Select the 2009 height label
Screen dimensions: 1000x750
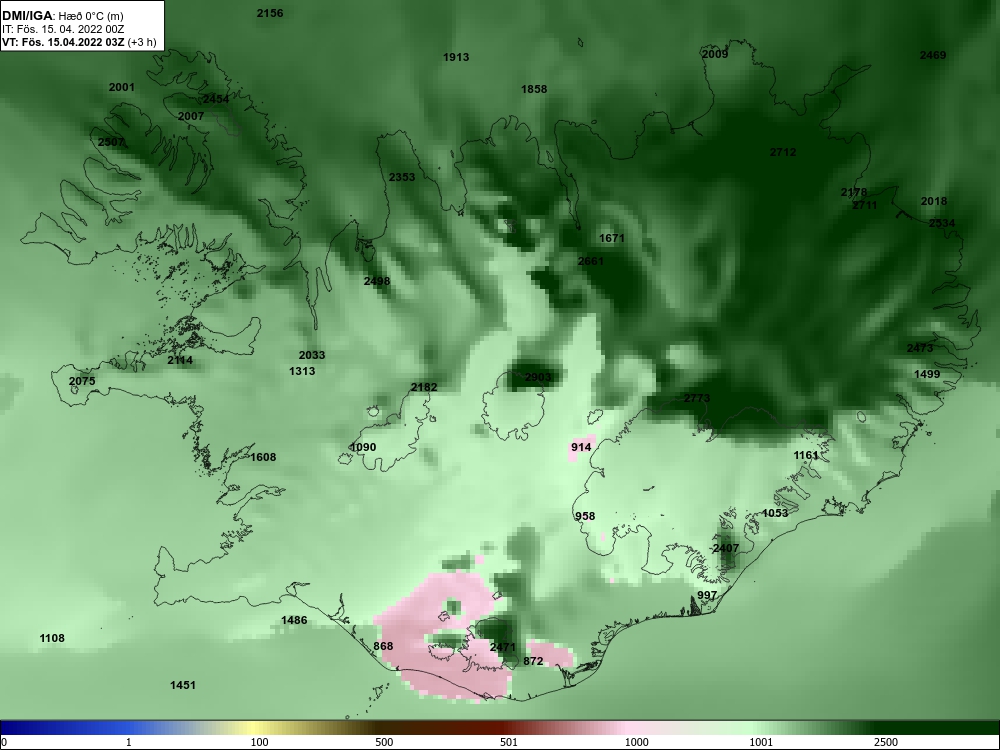tap(715, 55)
